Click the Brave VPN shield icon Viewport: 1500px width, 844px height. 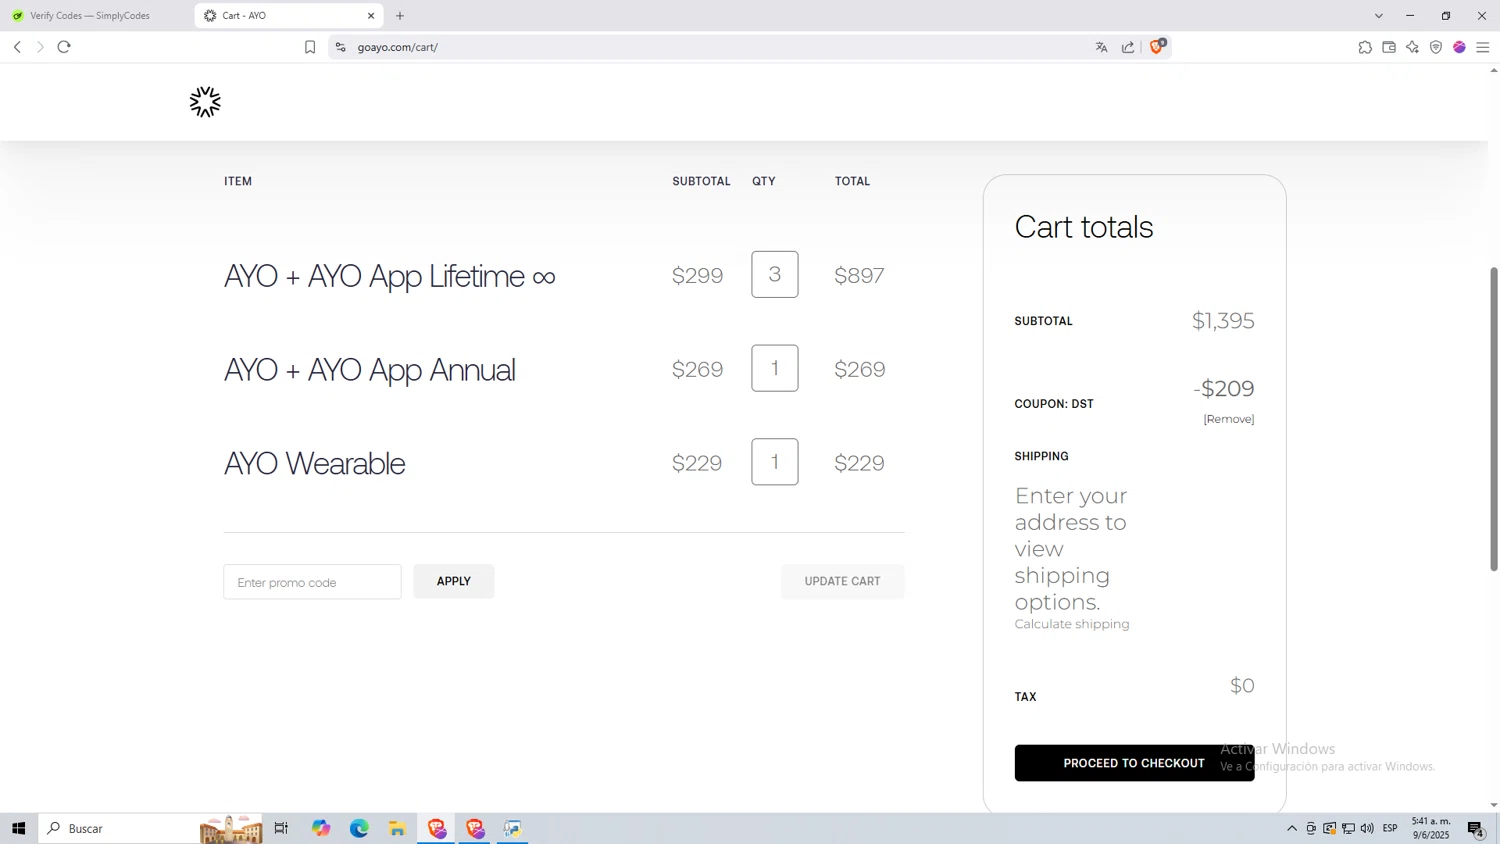(x=1436, y=47)
